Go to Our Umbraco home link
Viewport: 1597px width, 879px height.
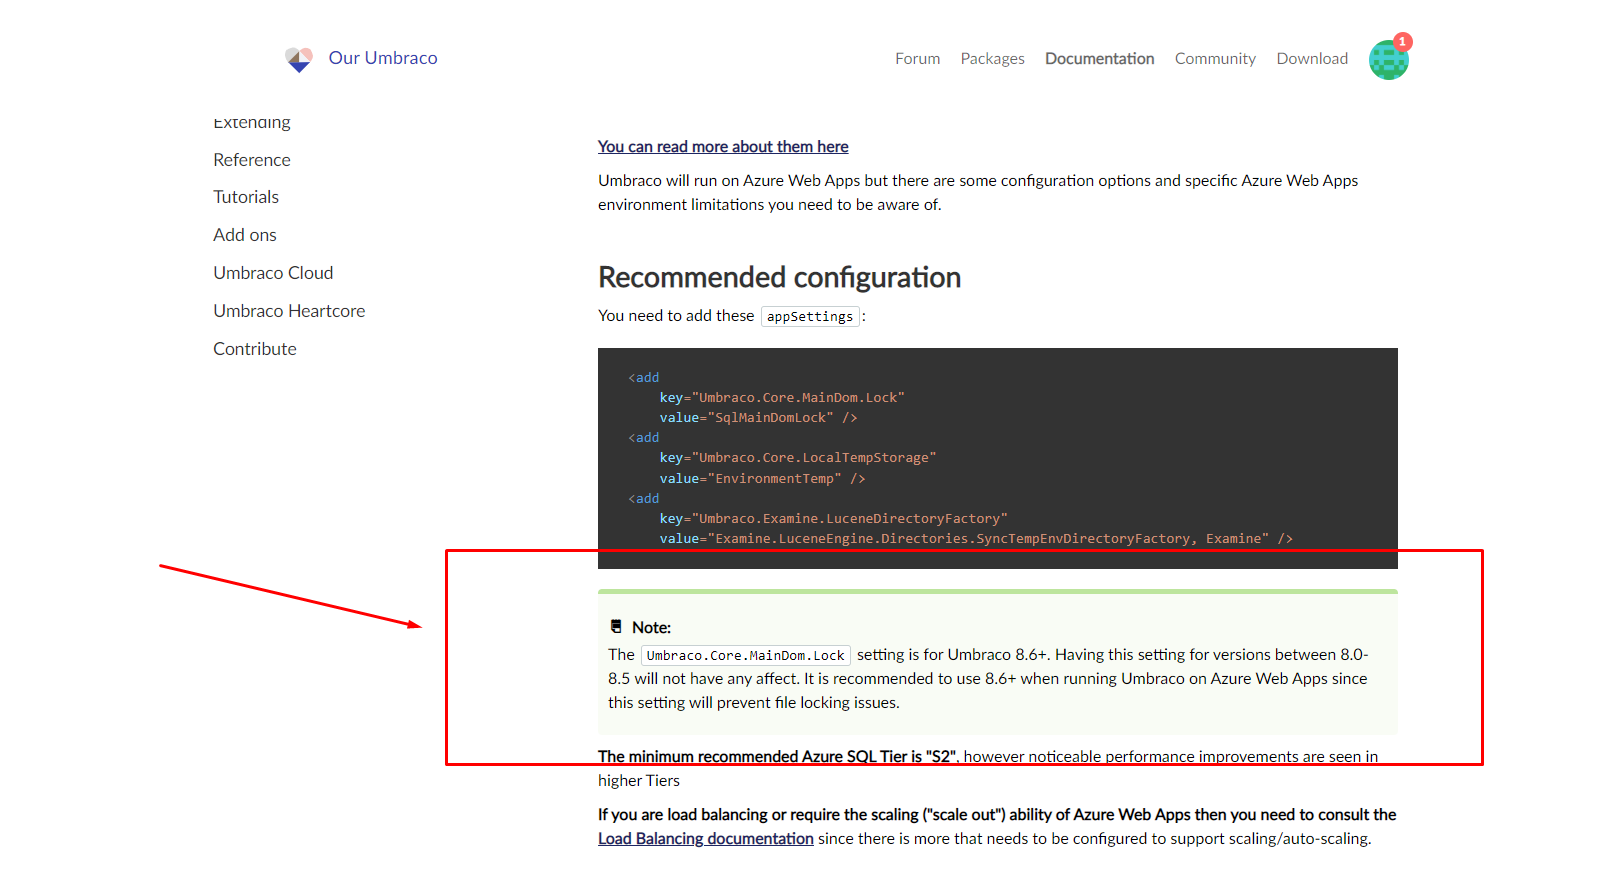(x=383, y=58)
